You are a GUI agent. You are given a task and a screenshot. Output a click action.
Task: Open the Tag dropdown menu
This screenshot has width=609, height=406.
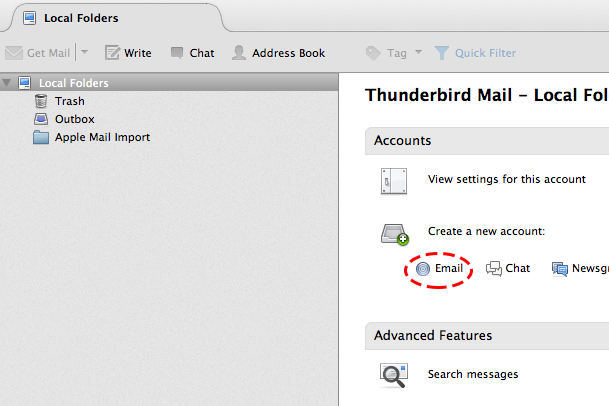coord(394,53)
